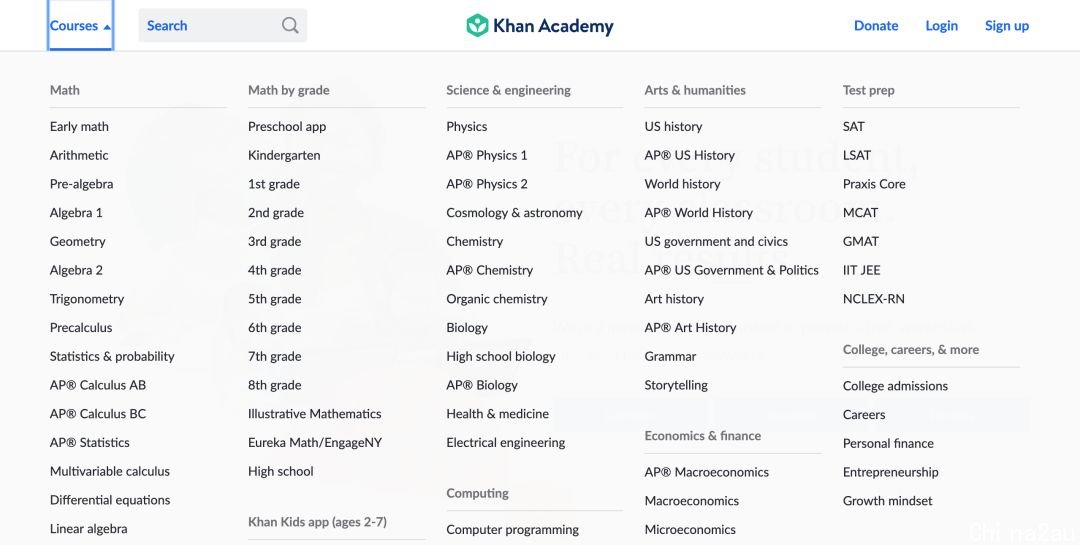
Task: Click the magnifying glass search icon
Action: coord(290,25)
